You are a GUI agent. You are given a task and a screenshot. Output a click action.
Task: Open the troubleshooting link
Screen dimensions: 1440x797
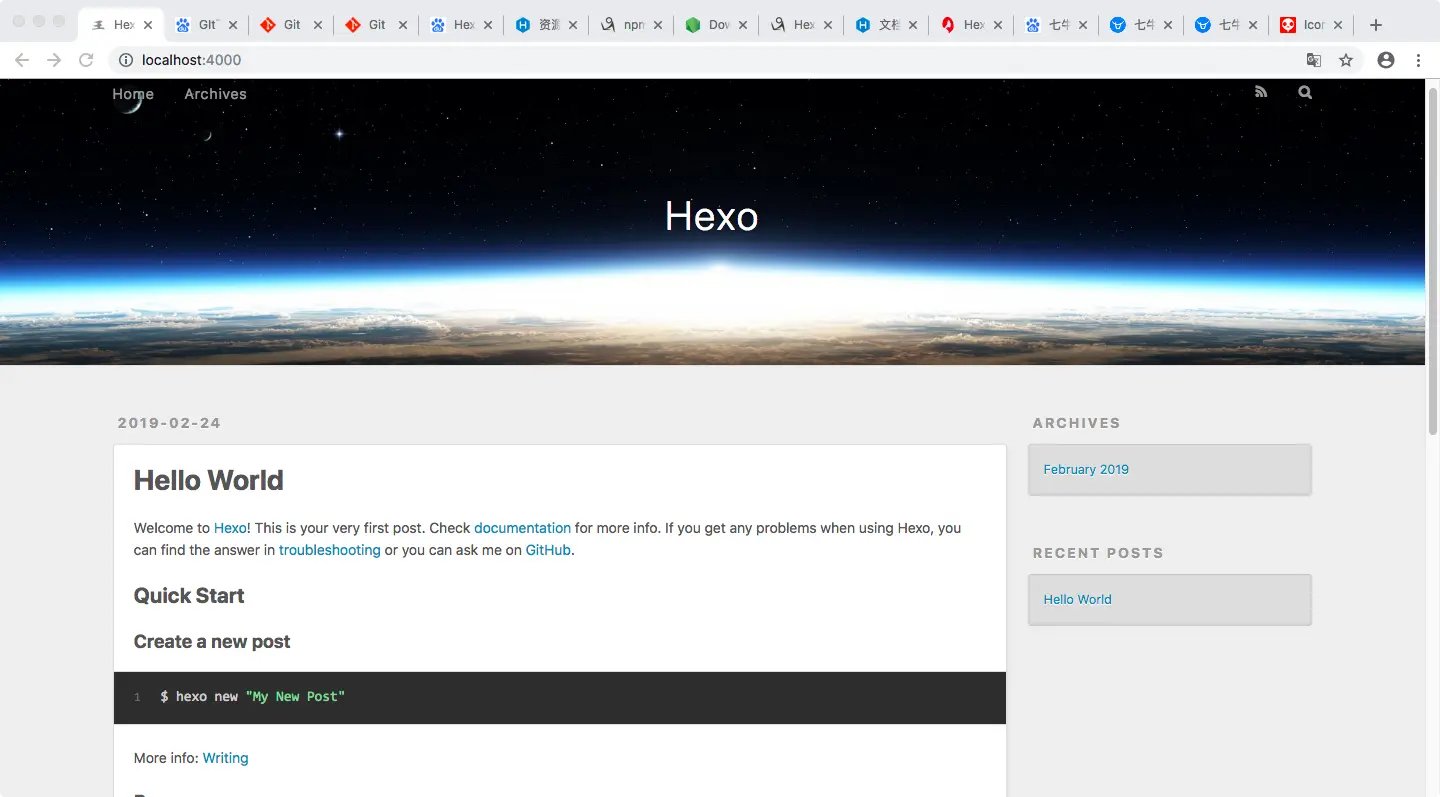(x=330, y=550)
